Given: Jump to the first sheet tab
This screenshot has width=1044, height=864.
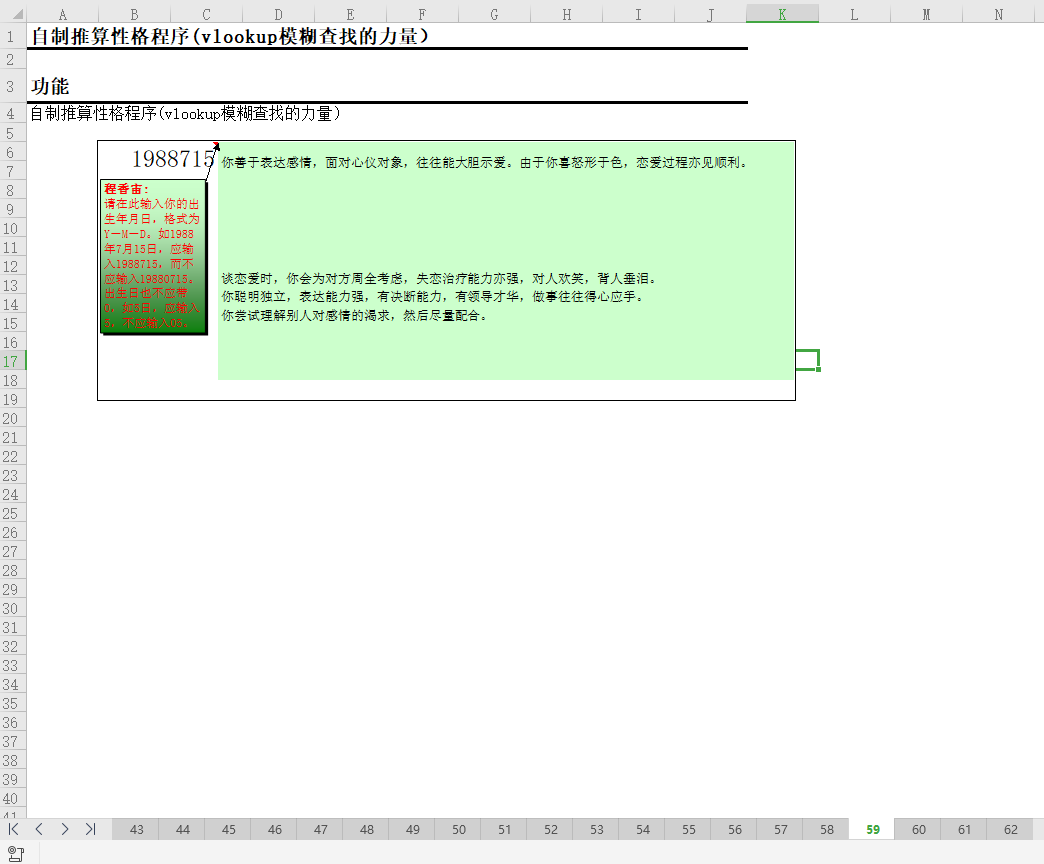Looking at the screenshot, I should point(13,829).
